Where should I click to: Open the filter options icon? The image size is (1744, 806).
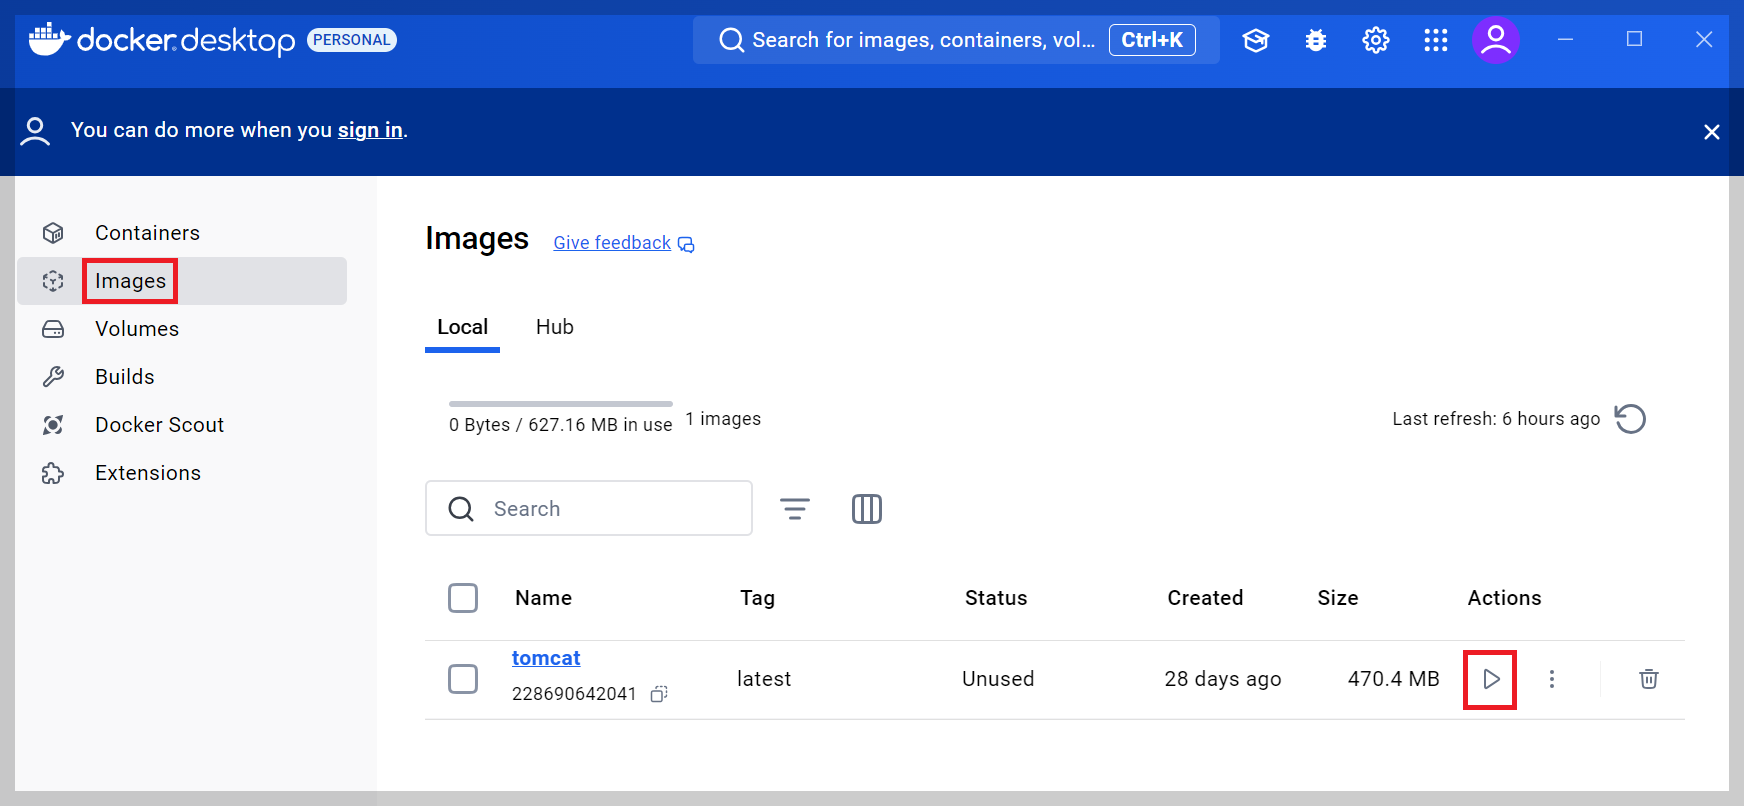coord(795,509)
